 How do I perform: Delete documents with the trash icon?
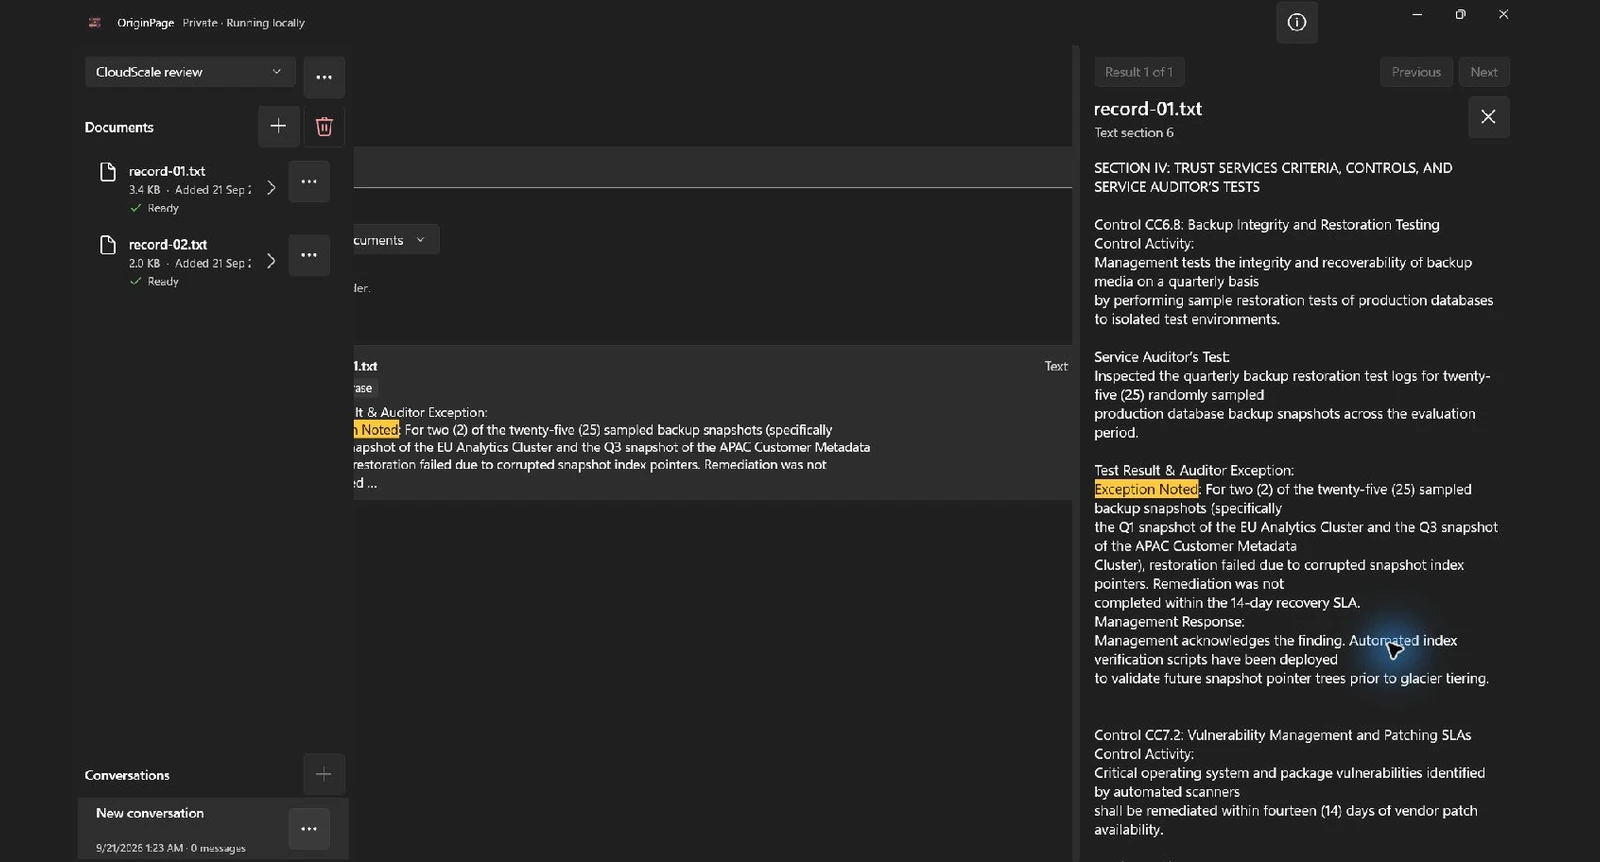click(324, 126)
